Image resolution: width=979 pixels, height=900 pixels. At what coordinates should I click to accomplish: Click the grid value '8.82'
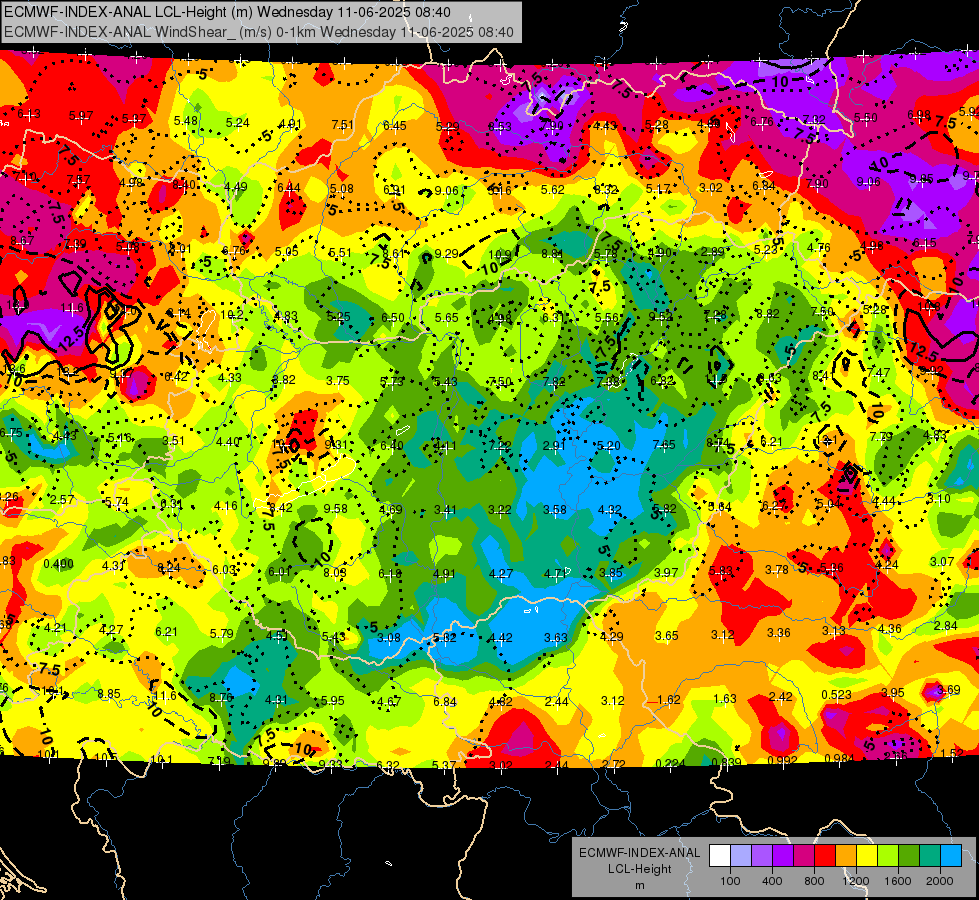pyautogui.click(x=768, y=314)
